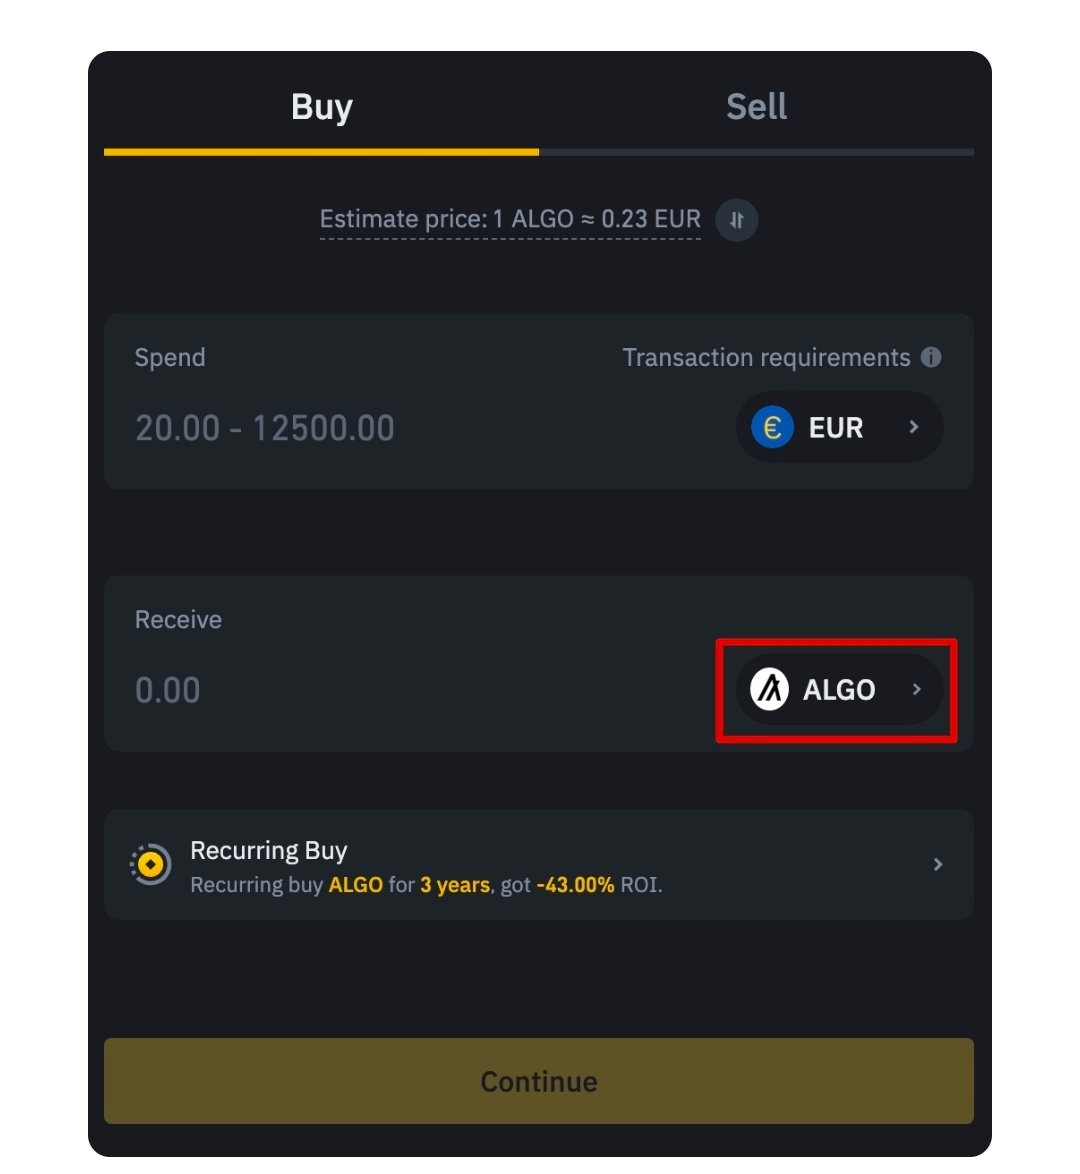This screenshot has height=1174, width=1080.
Task: Click the Euro currency coin icon
Action: coord(772,428)
